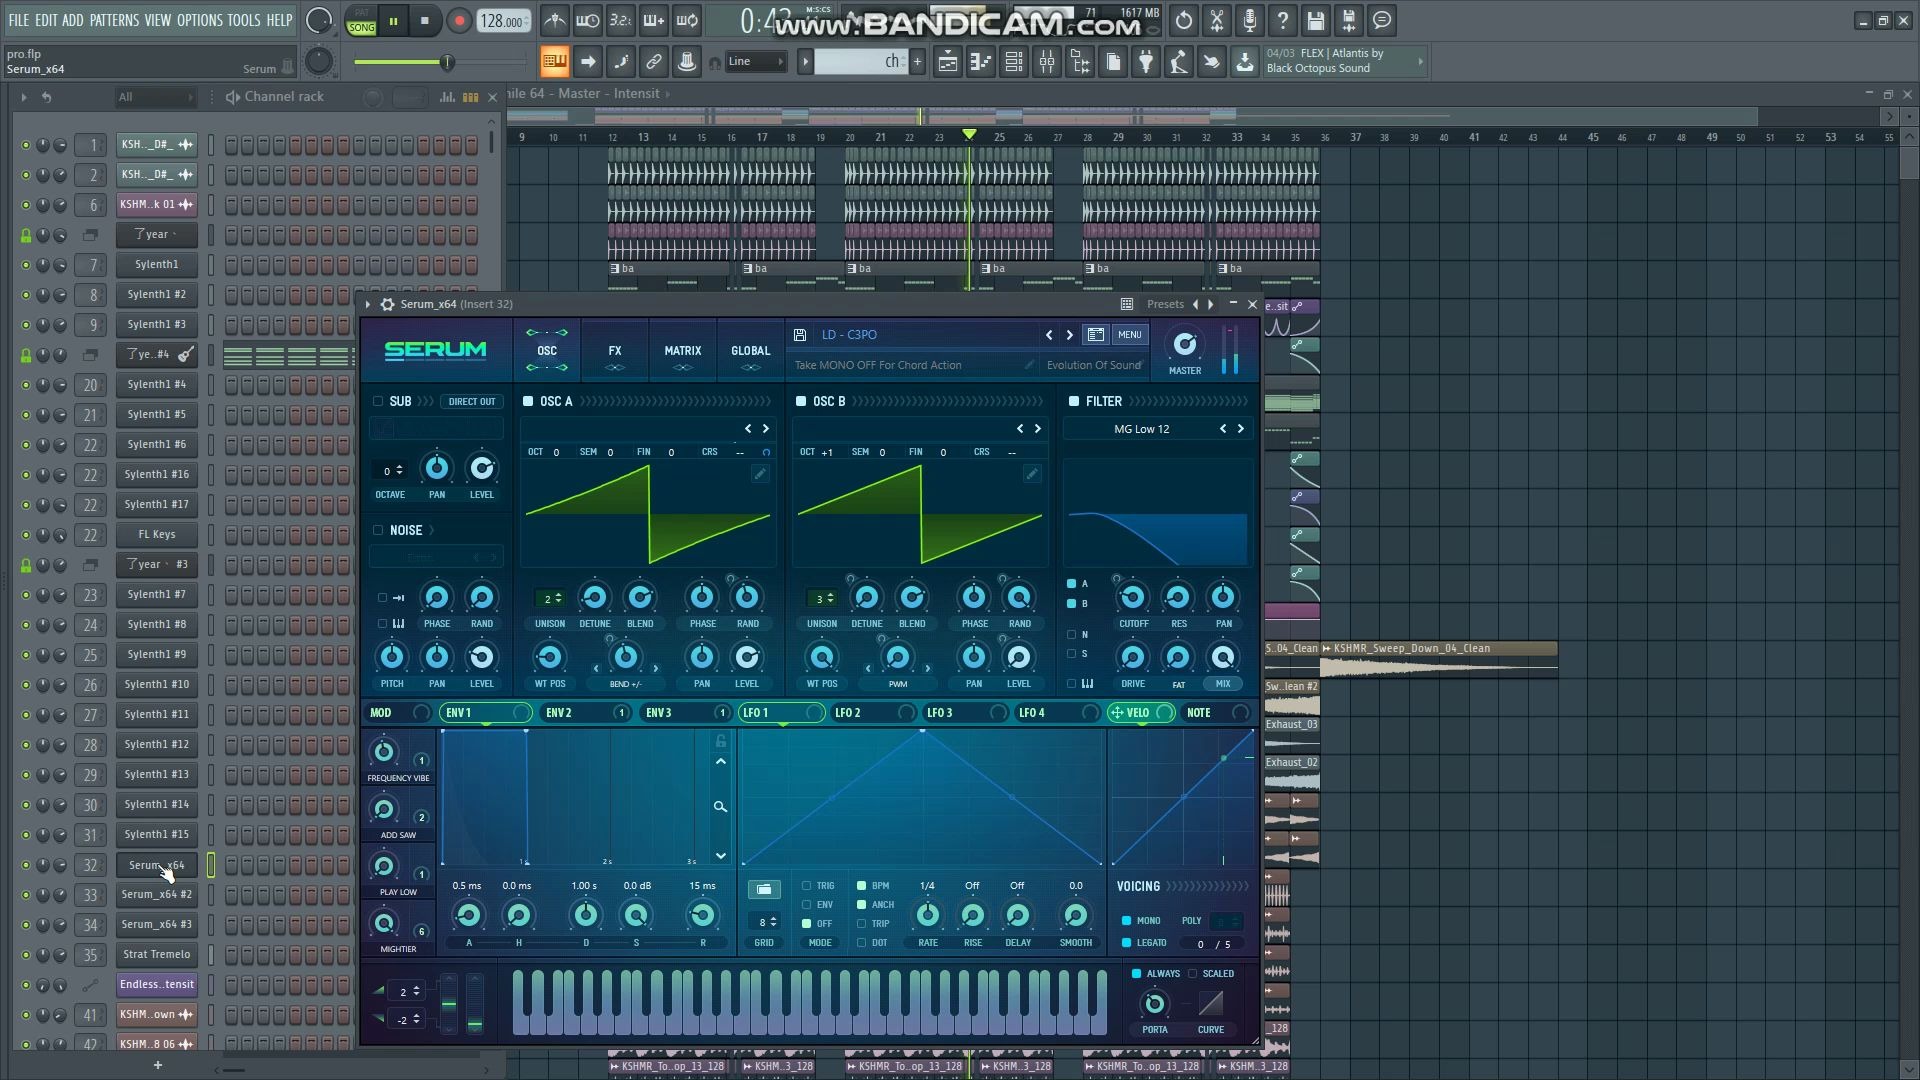Click the envelope zoom magnifier icon
Screen dimensions: 1920x1080
pyautogui.click(x=720, y=807)
